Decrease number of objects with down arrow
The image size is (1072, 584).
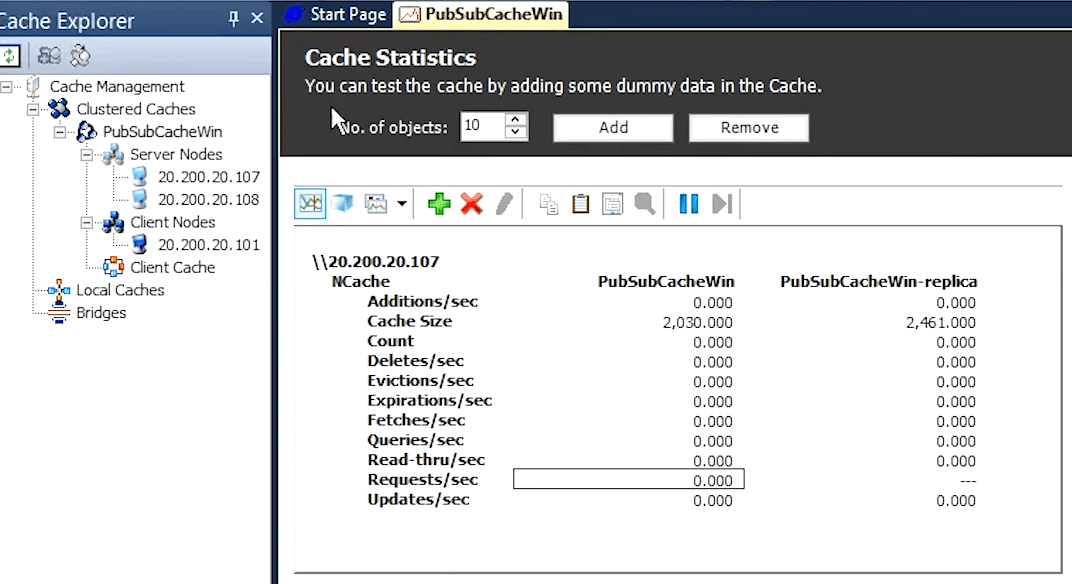click(x=515, y=133)
